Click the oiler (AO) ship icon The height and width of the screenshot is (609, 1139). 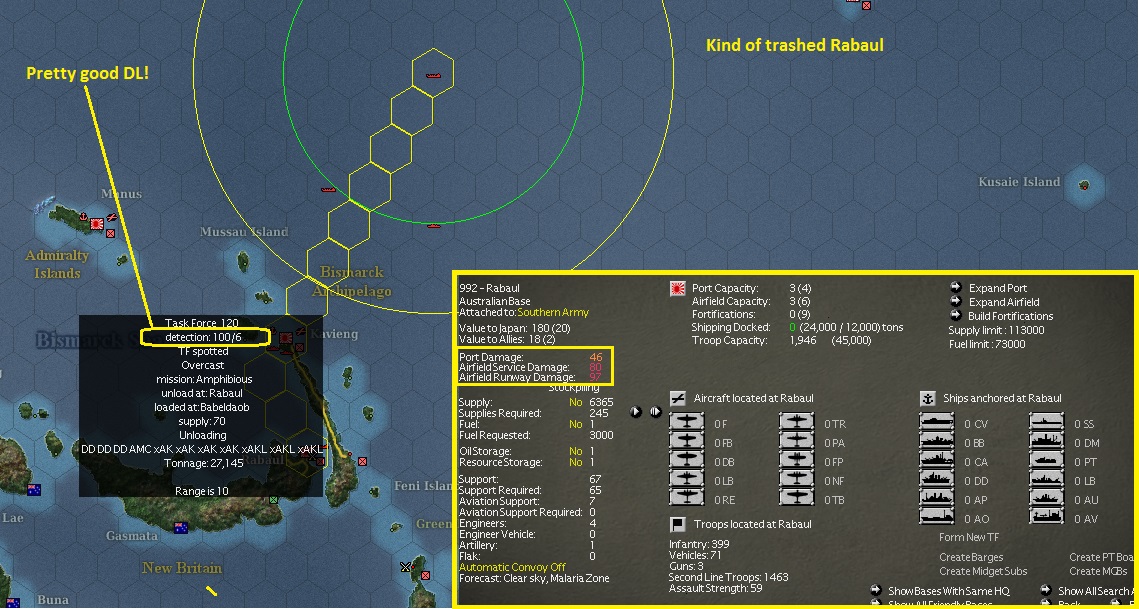pos(936,518)
